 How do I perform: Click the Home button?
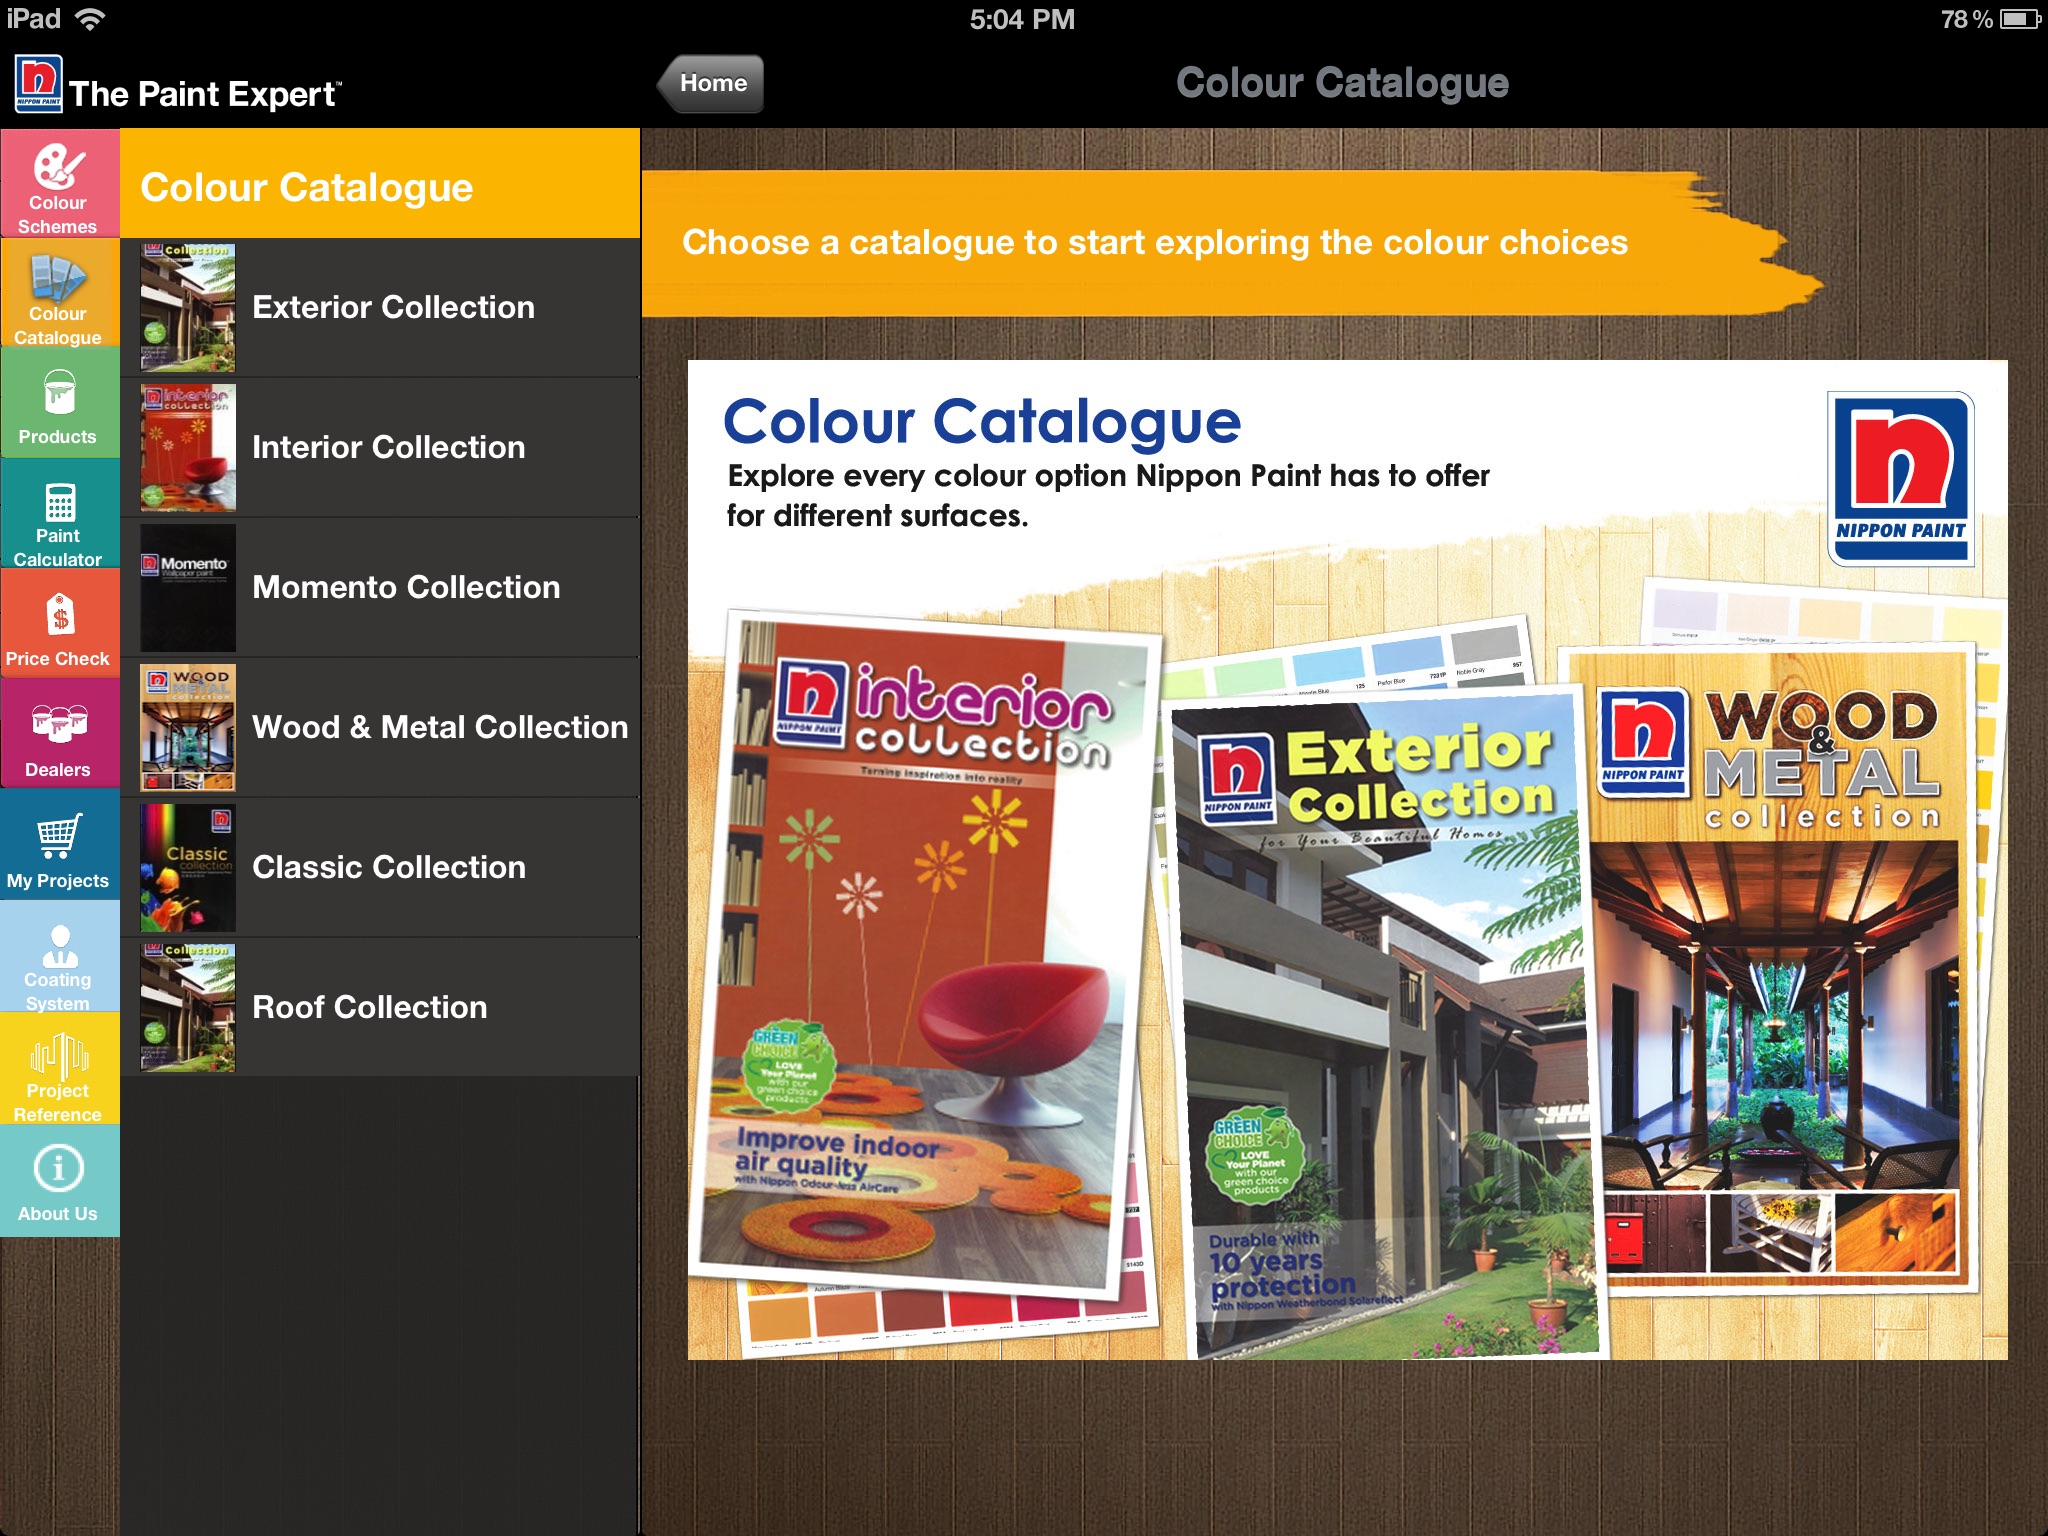(x=710, y=82)
